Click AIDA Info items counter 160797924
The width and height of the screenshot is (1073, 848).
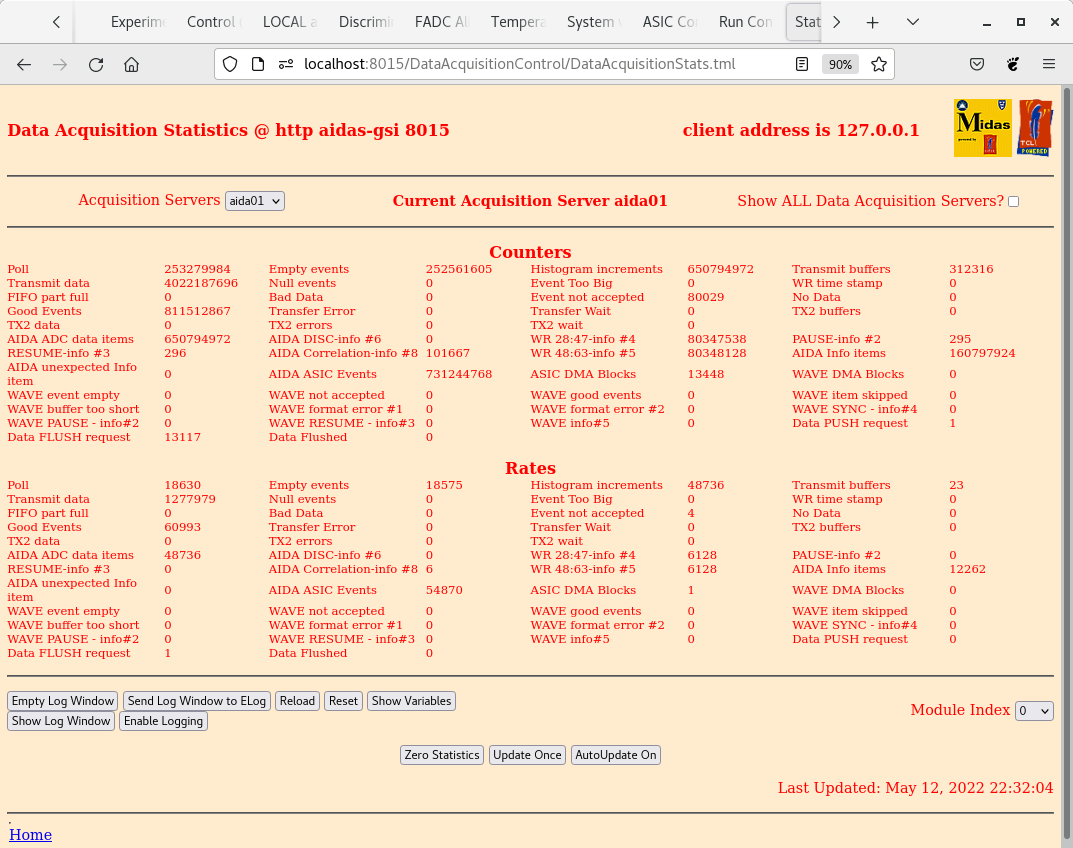pos(982,353)
